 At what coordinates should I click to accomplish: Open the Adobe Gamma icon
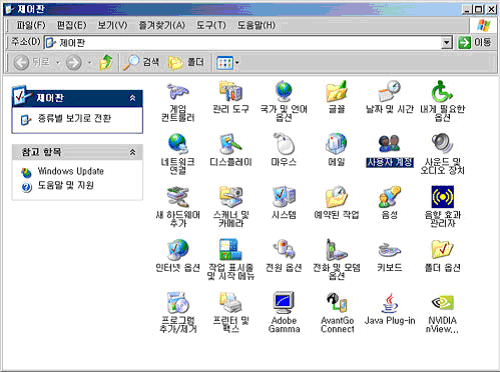[x=284, y=303]
